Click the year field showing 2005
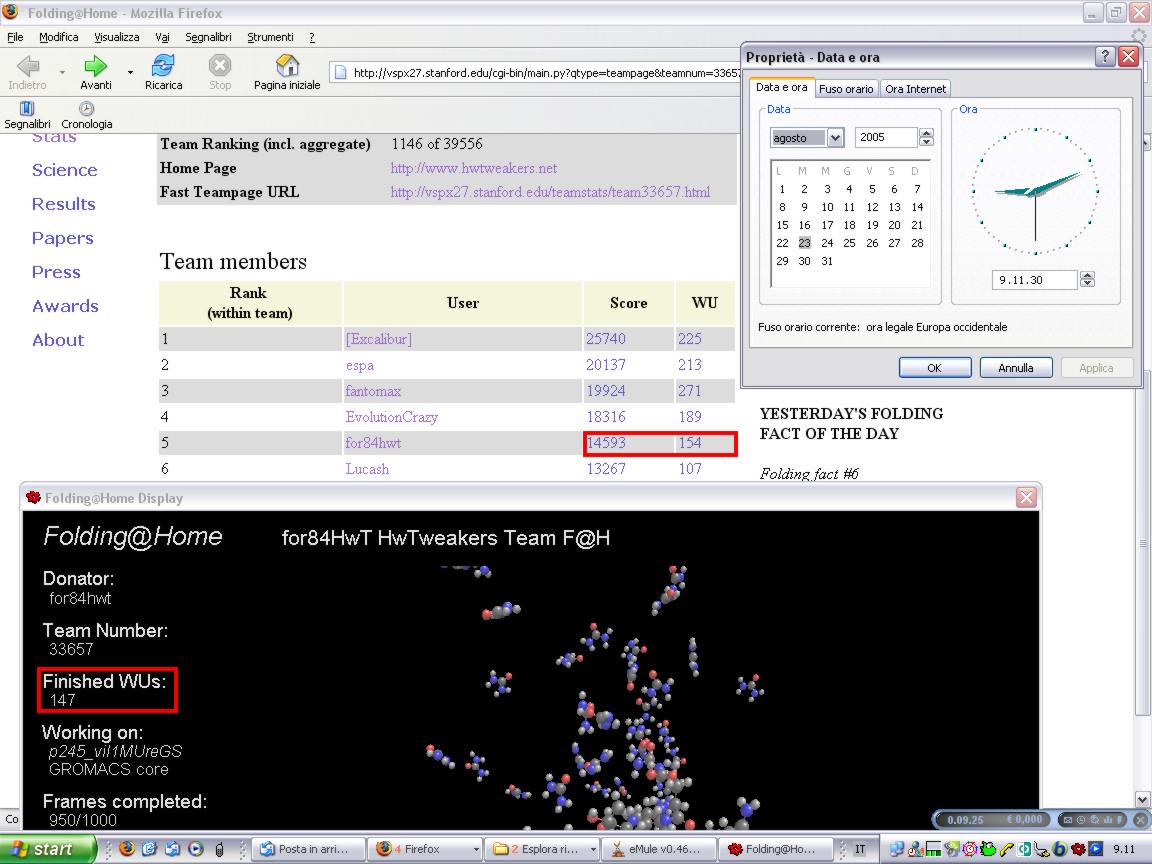The height and width of the screenshot is (864, 1152). point(887,137)
